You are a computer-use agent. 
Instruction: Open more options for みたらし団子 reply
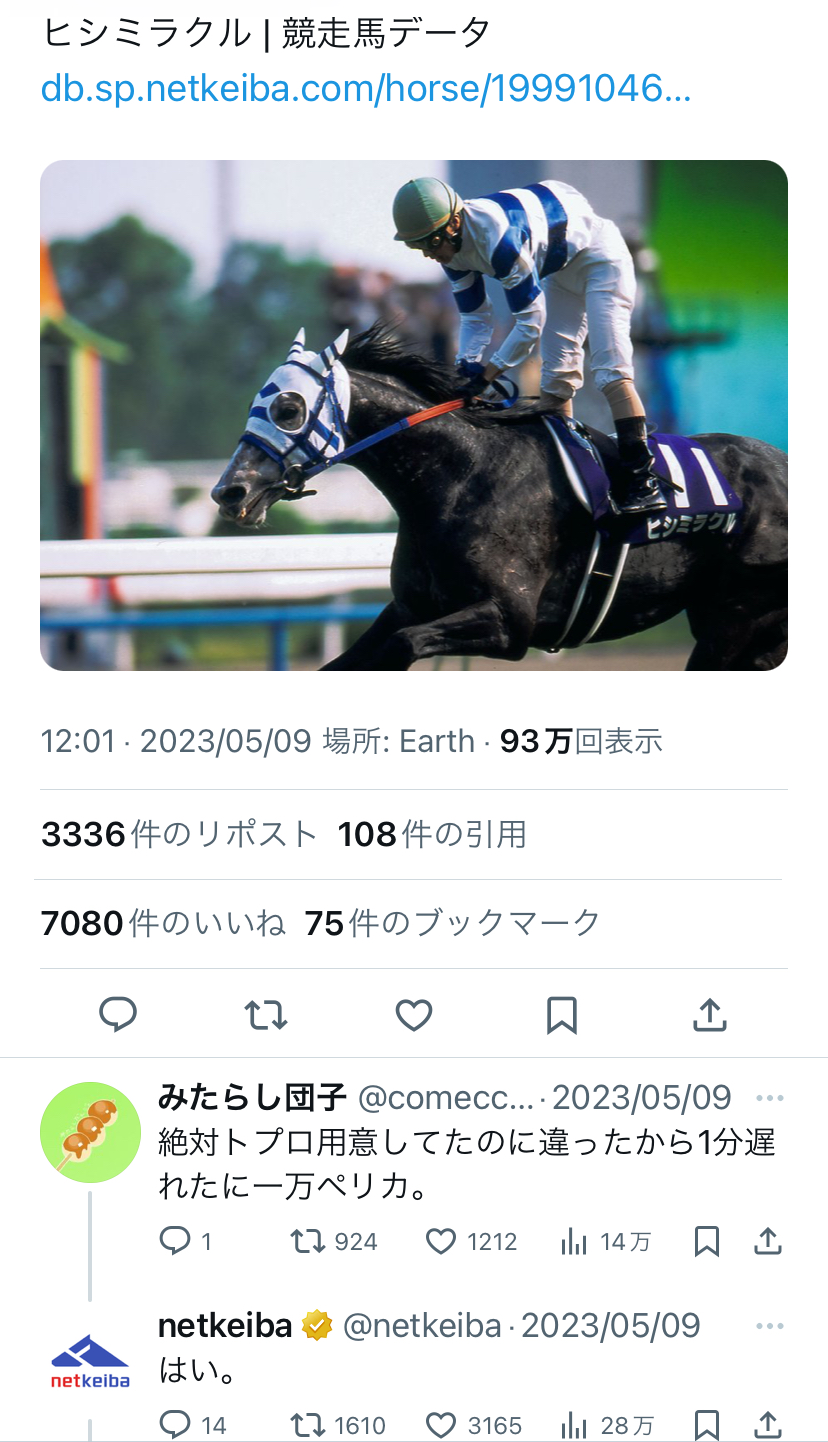point(770,1098)
